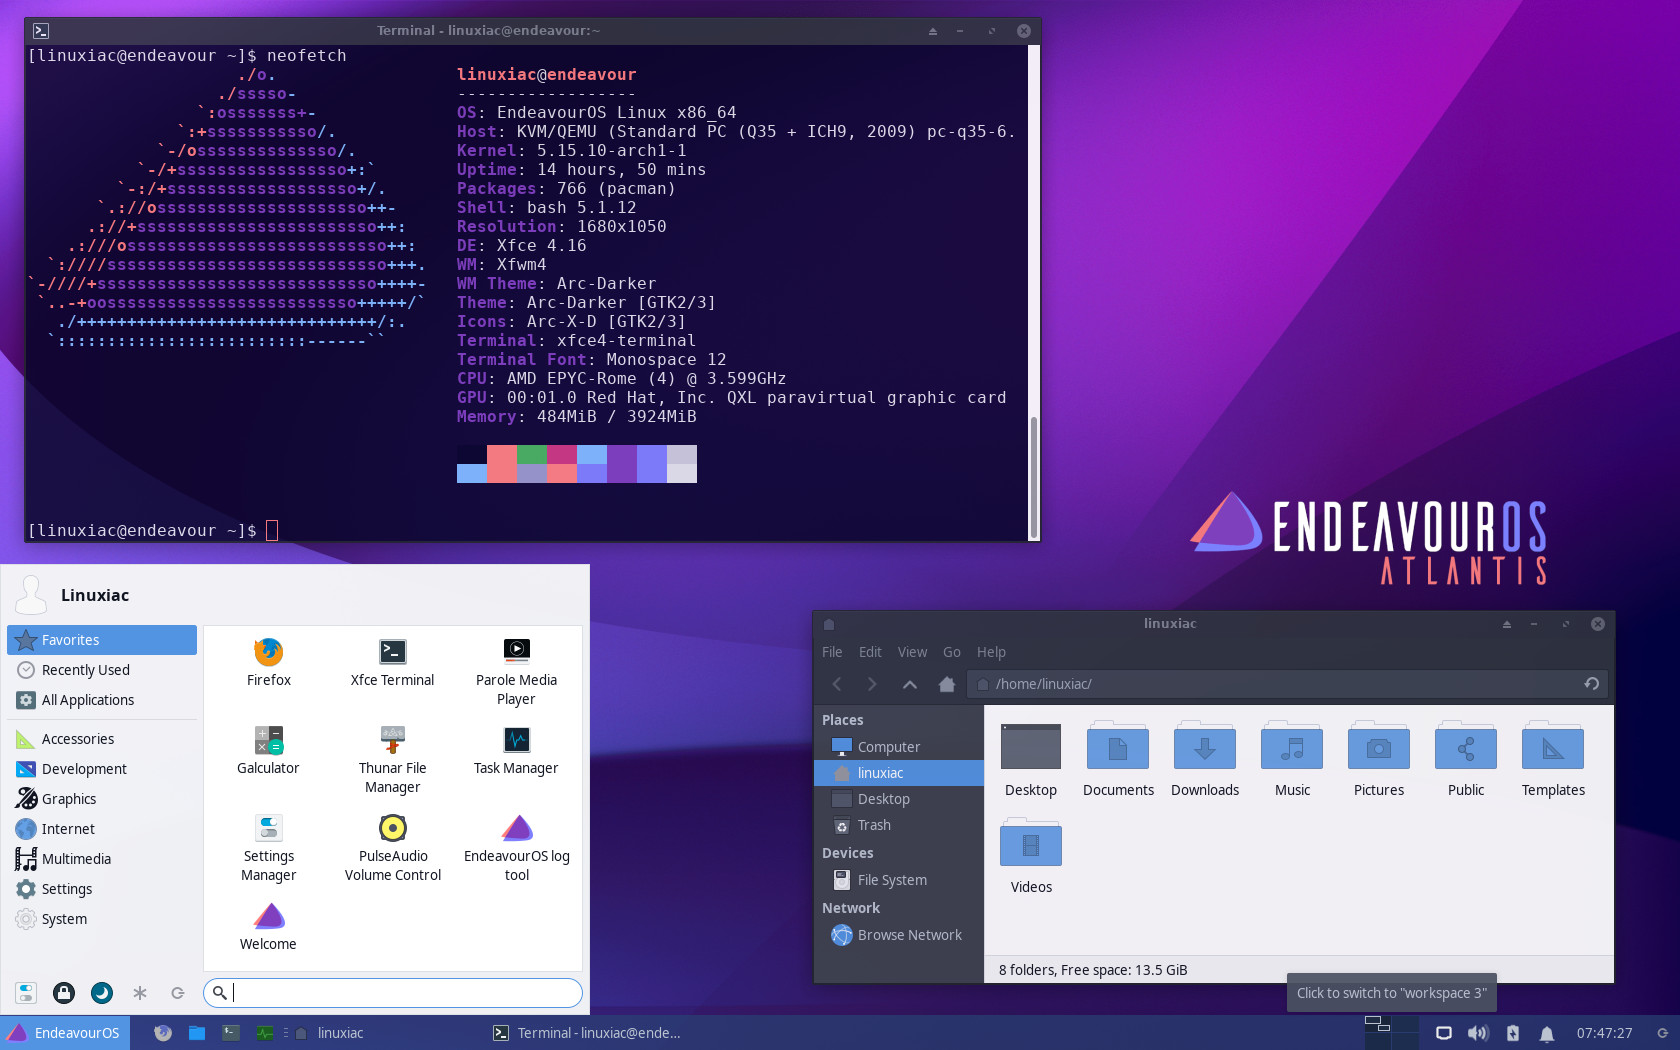The width and height of the screenshot is (1680, 1050).
Task: Open Thunar Edit menu
Action: click(870, 652)
